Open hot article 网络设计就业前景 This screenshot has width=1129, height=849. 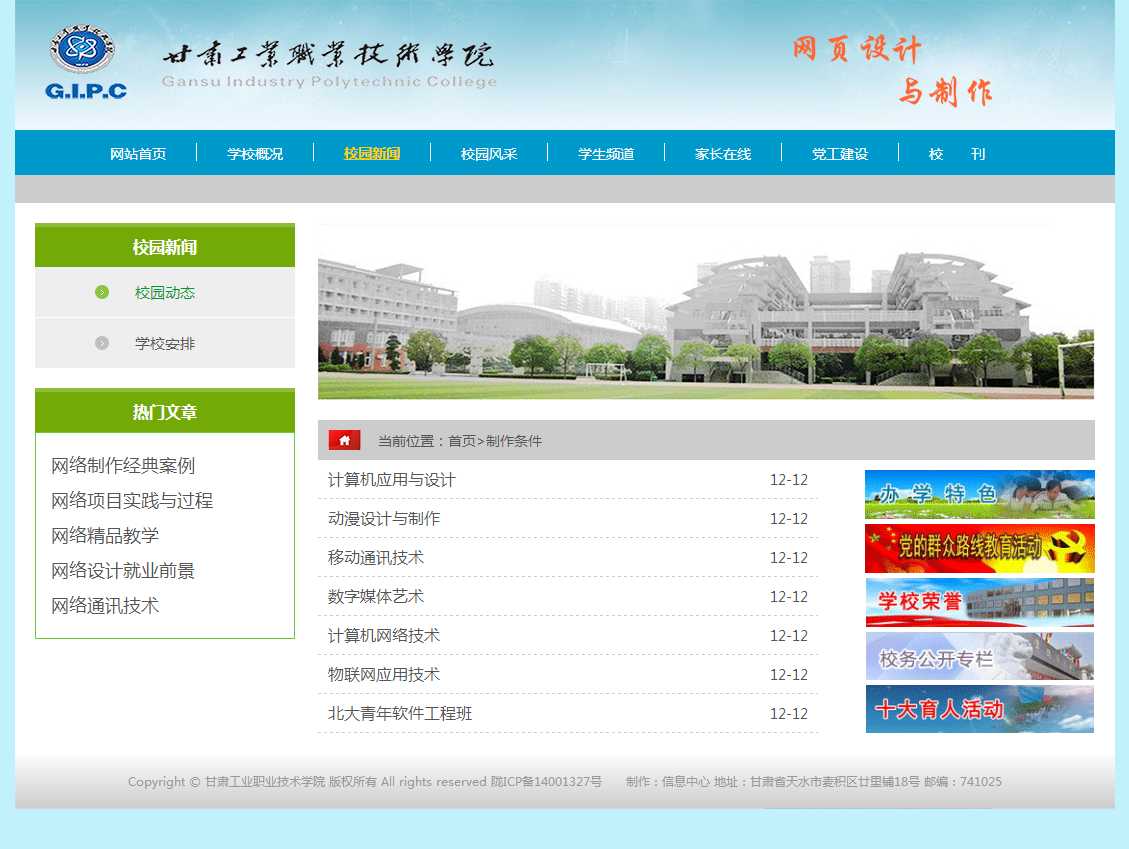pyautogui.click(x=123, y=571)
